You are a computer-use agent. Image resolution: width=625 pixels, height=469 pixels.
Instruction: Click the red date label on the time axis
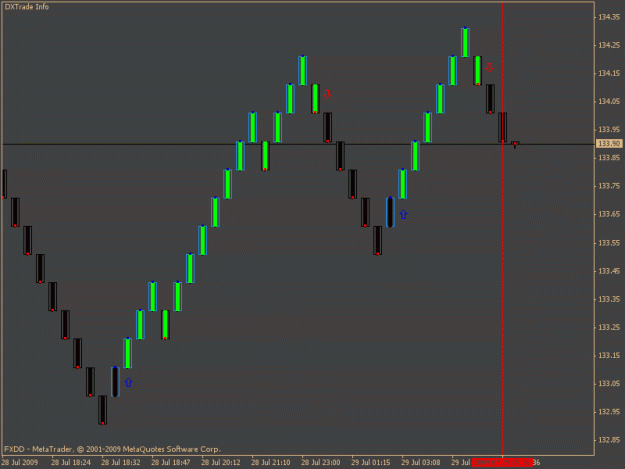502,463
